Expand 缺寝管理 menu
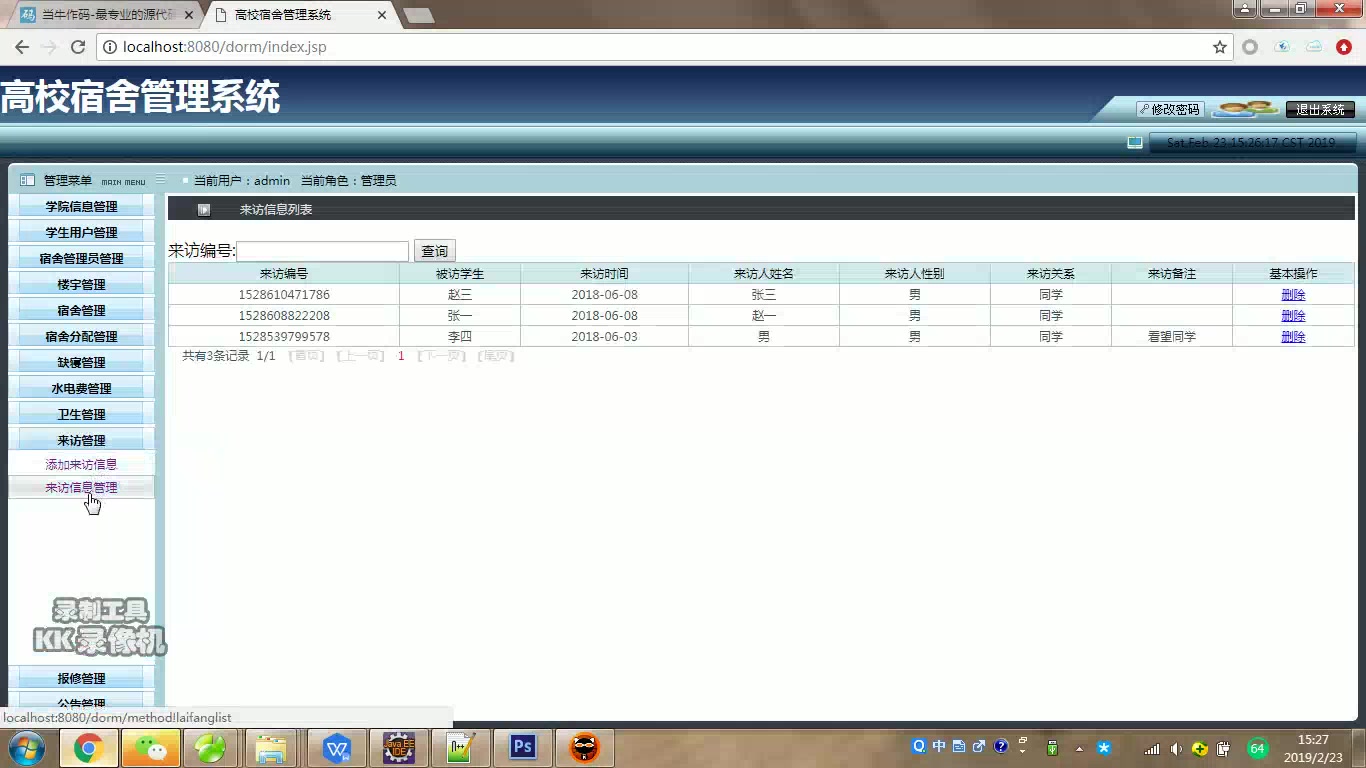1366x768 pixels. pos(81,362)
